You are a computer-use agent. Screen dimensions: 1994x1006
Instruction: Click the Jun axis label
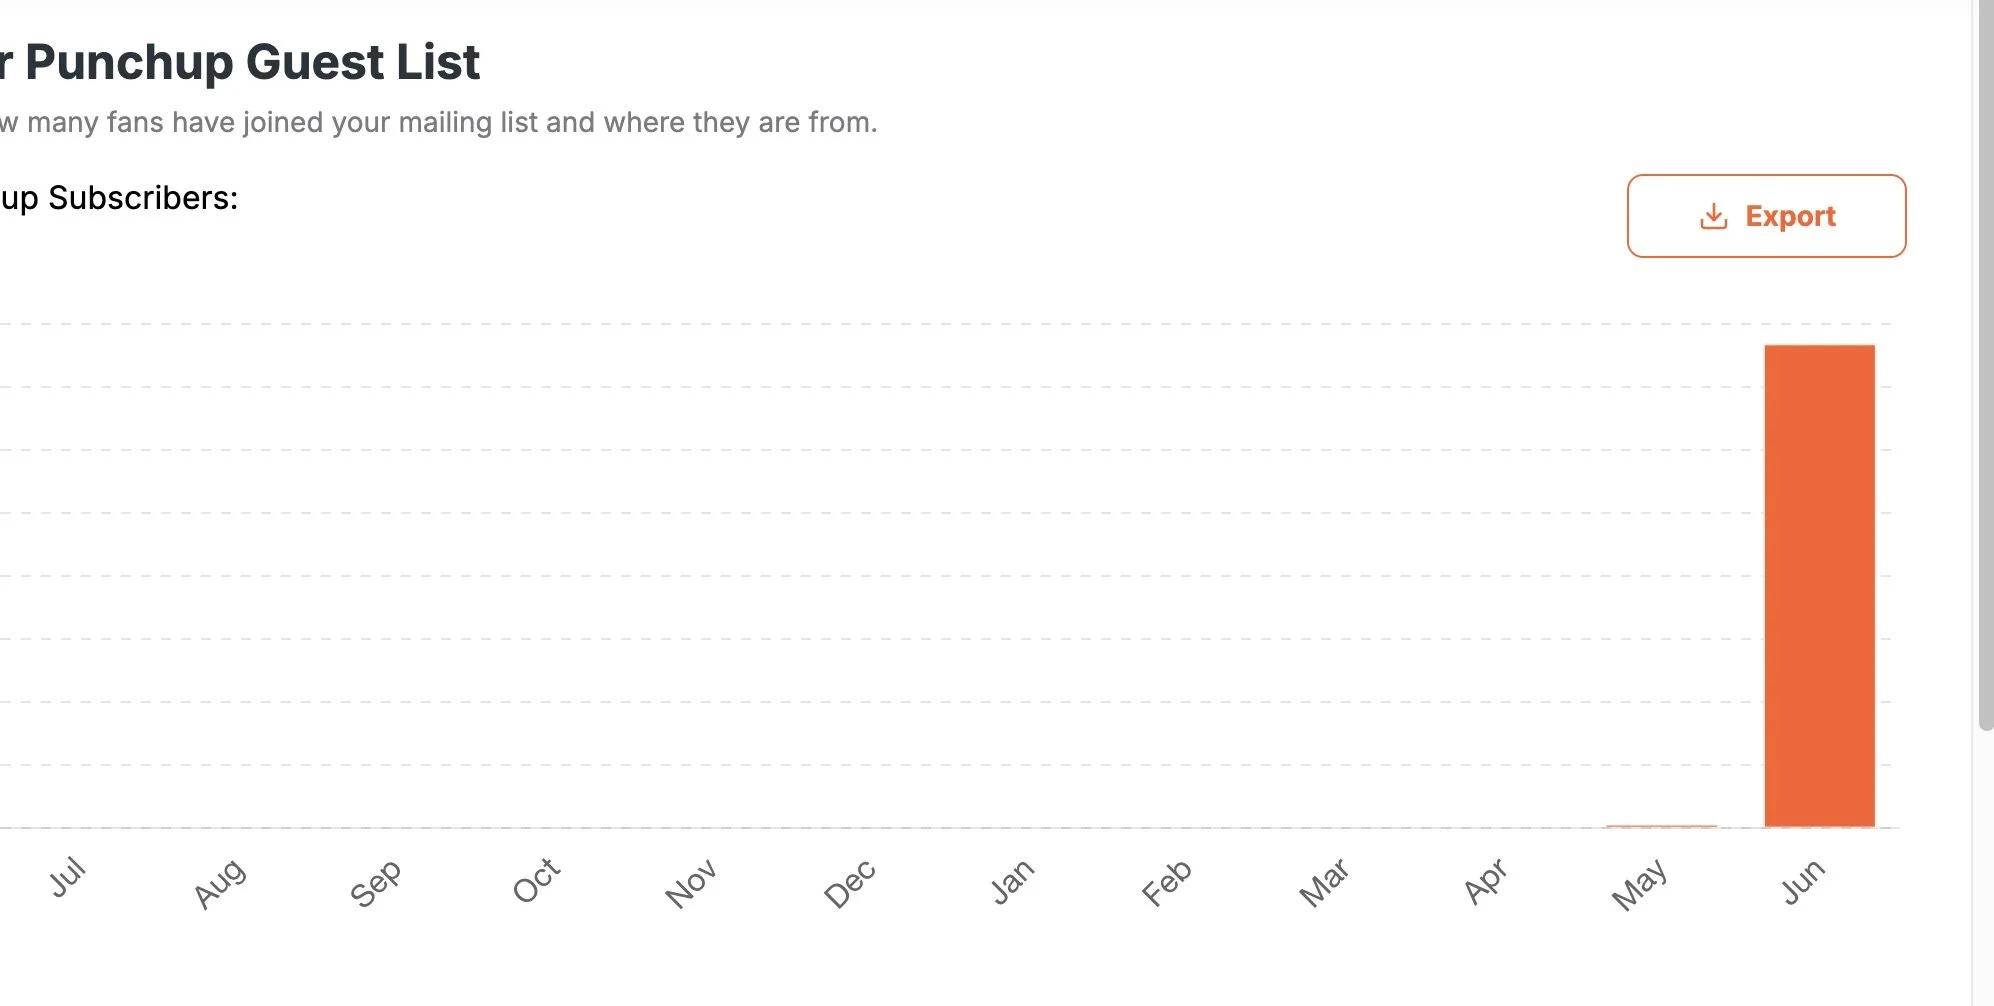[1804, 881]
